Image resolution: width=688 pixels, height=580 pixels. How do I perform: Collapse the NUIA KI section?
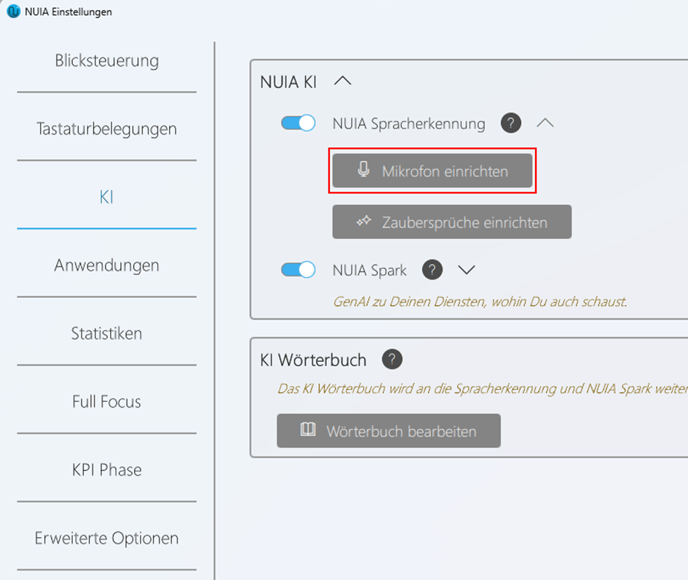point(342,81)
